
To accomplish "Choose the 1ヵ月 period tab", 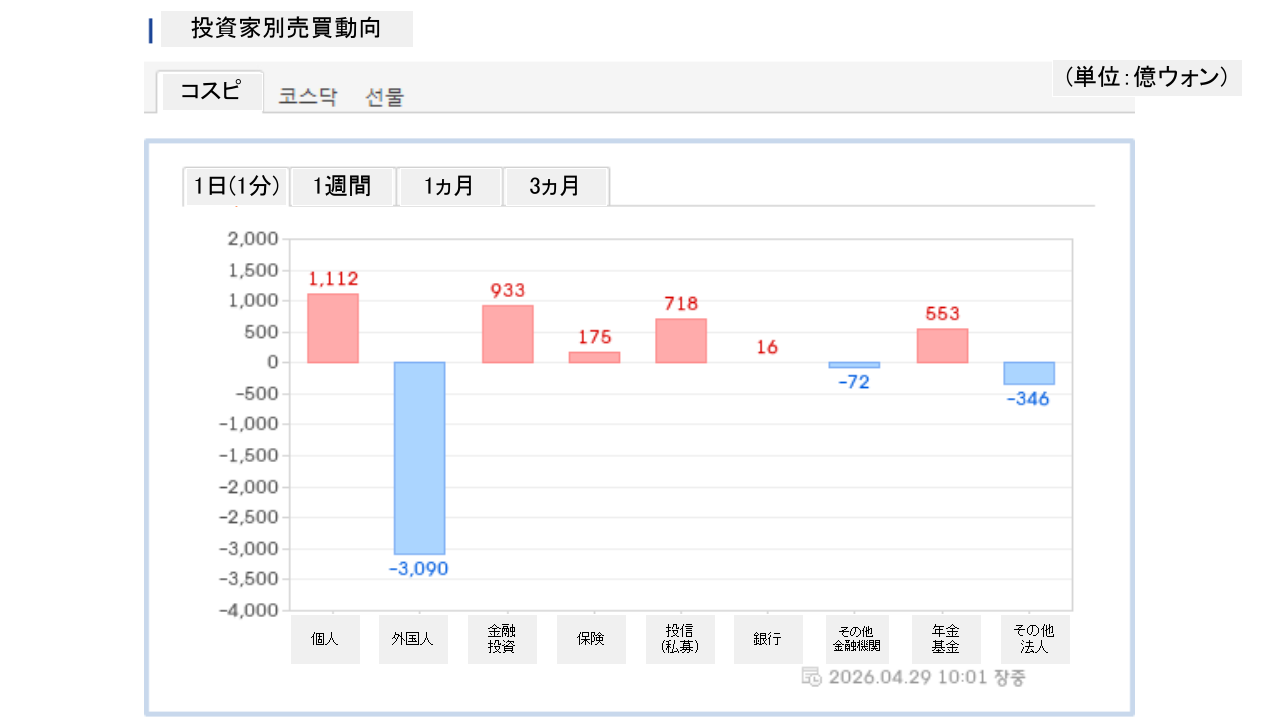I will click(x=449, y=186).
